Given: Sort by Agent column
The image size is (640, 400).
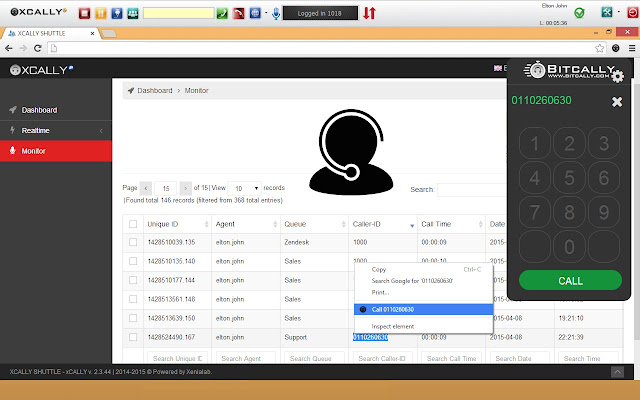Looking at the screenshot, I should (246, 224).
